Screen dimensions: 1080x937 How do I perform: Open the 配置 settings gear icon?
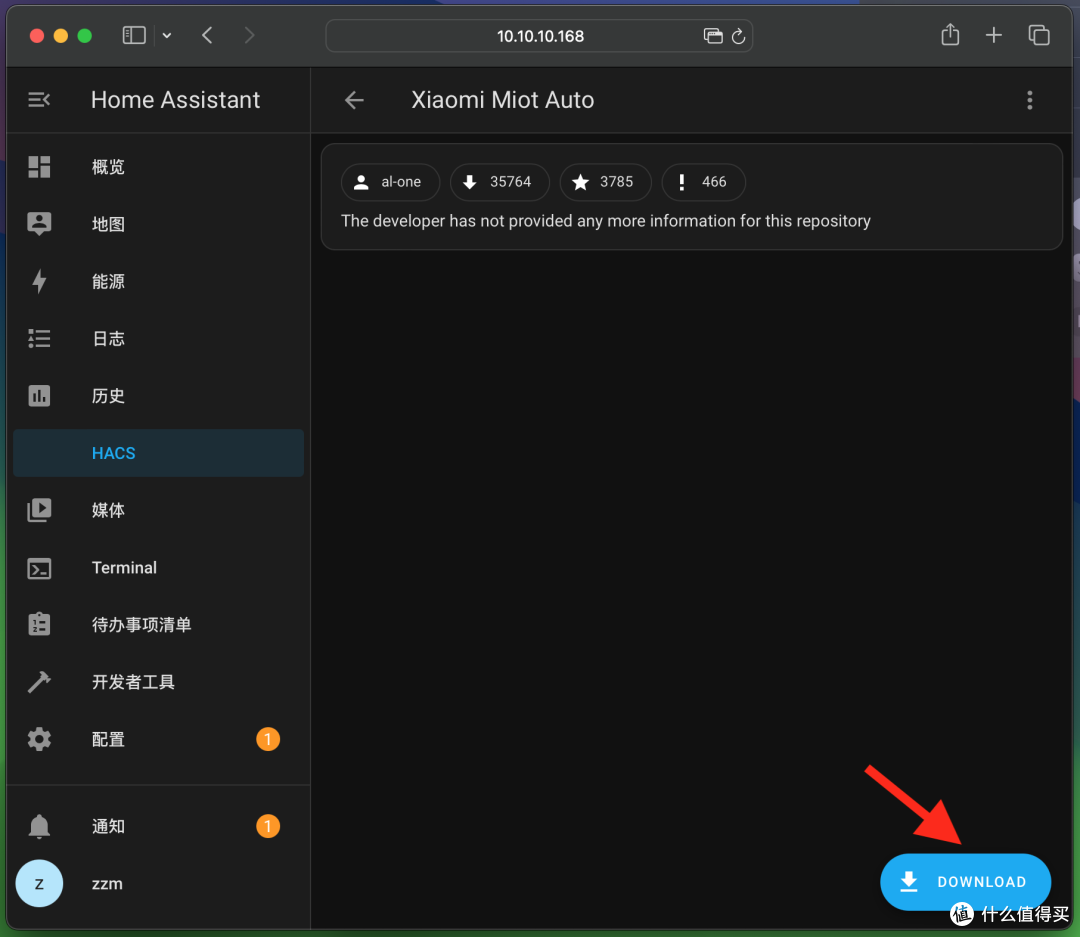(x=39, y=739)
